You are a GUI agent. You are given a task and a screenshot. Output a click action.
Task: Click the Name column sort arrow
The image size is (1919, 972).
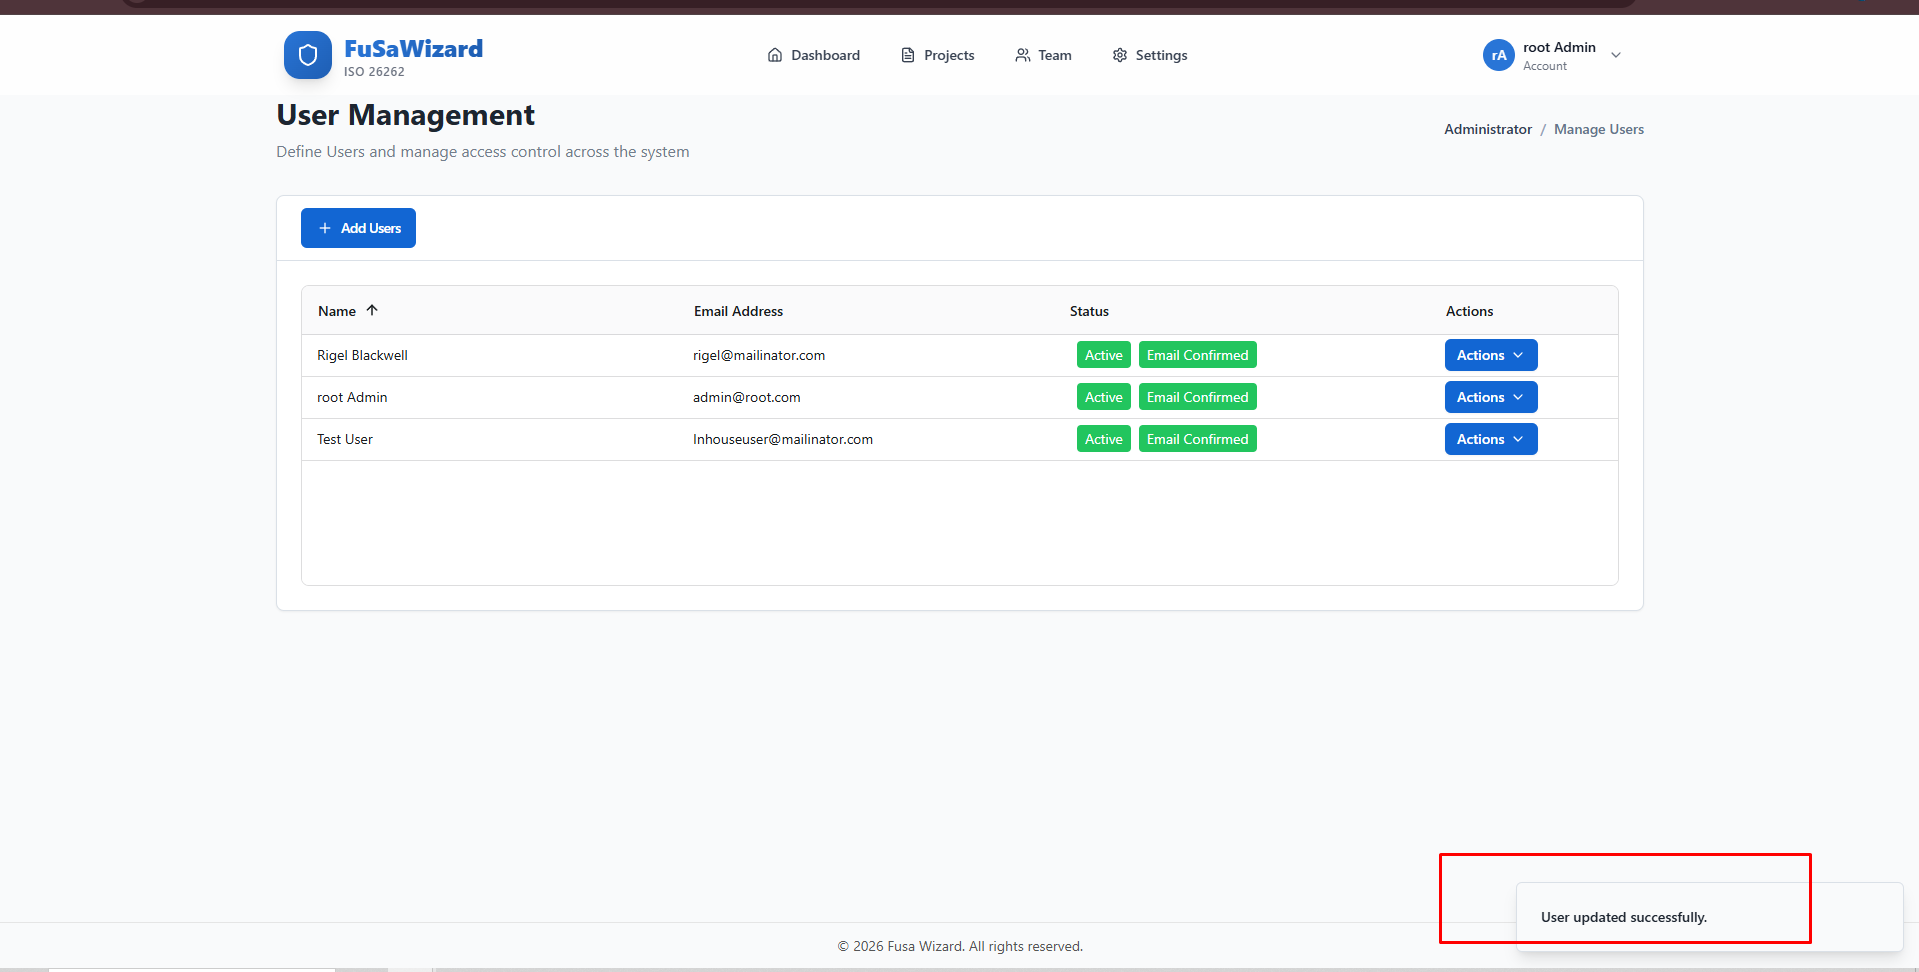click(372, 311)
